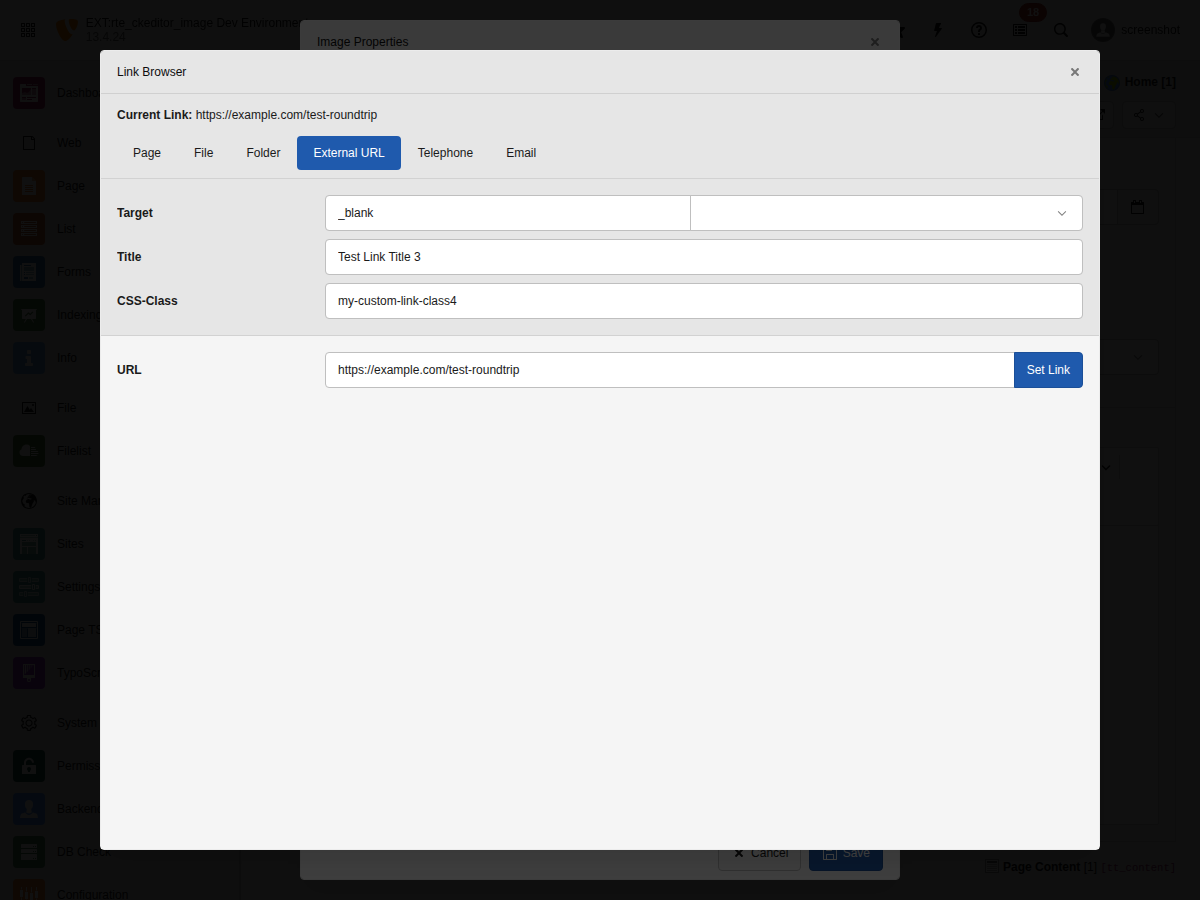Screen dimensions: 1200x900
Task: Click the clear cache lightning icon
Action: (937, 30)
